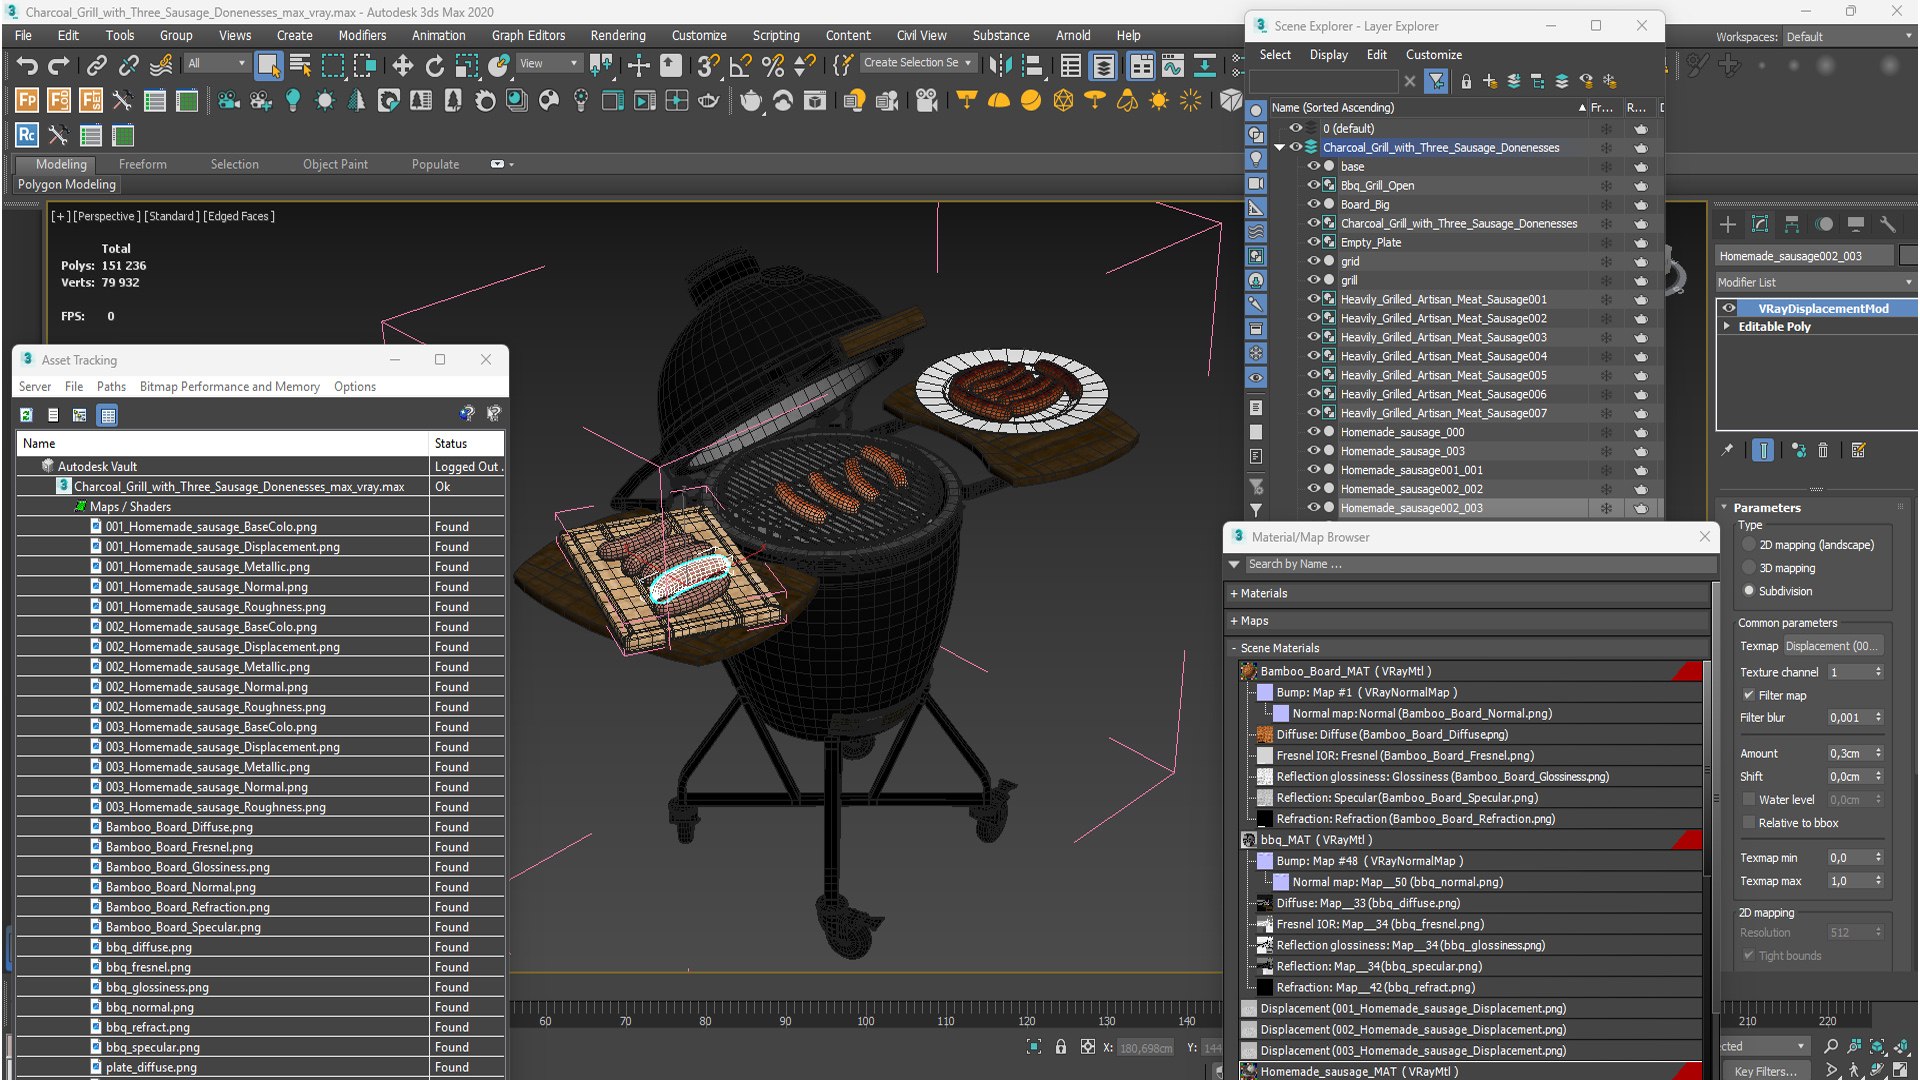Click the Scene Explorer filter funnel icon
The height and width of the screenshot is (1080, 1920).
[x=1436, y=81]
